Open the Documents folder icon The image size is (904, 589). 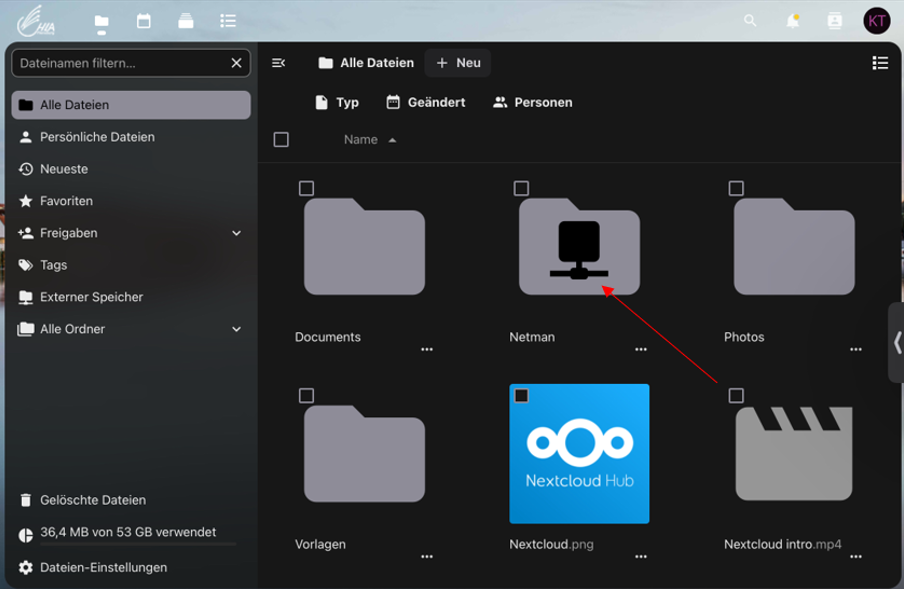point(364,247)
